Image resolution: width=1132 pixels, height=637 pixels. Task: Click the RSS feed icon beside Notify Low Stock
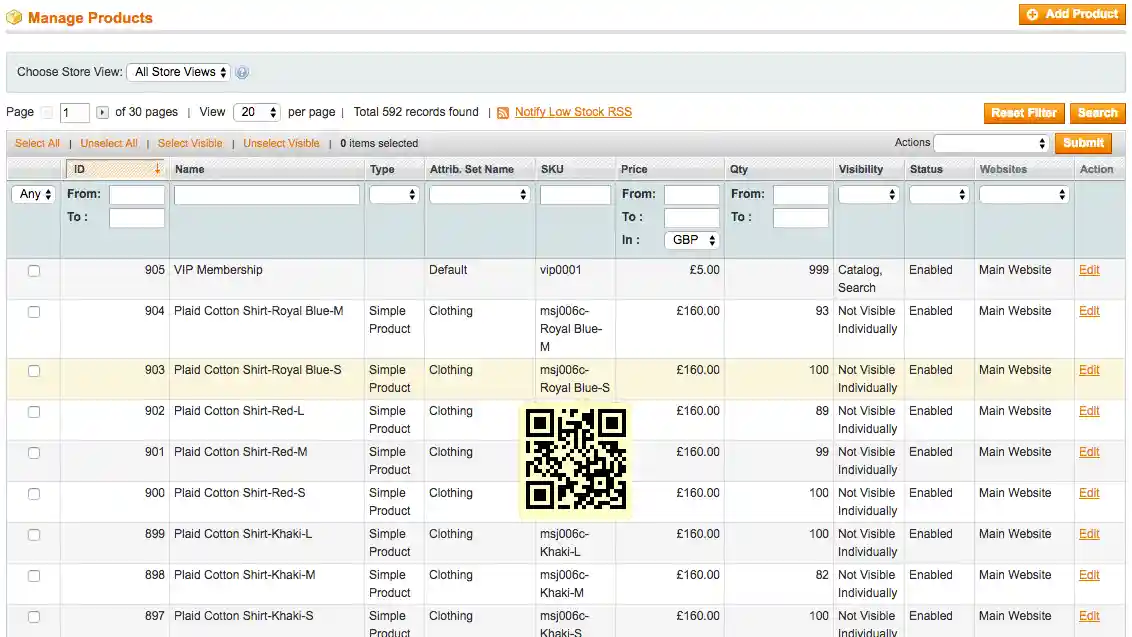coord(503,112)
